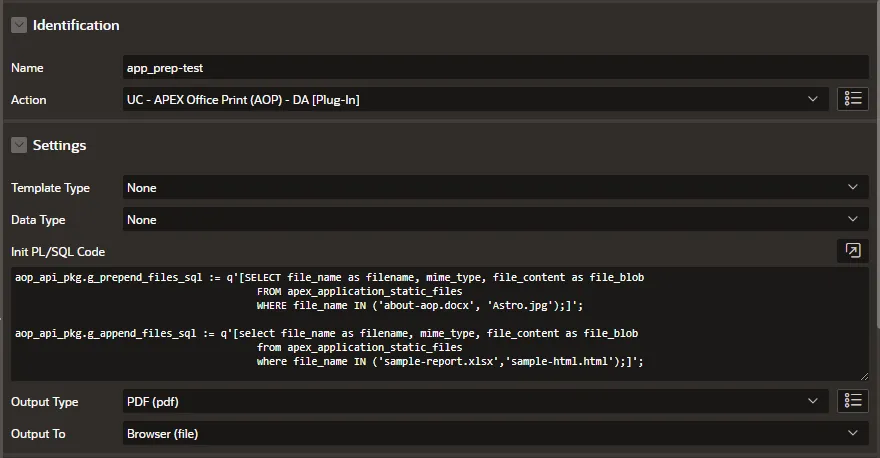Open list icon next to Action field
The width and height of the screenshot is (880, 458).
pyautogui.click(x=852, y=99)
